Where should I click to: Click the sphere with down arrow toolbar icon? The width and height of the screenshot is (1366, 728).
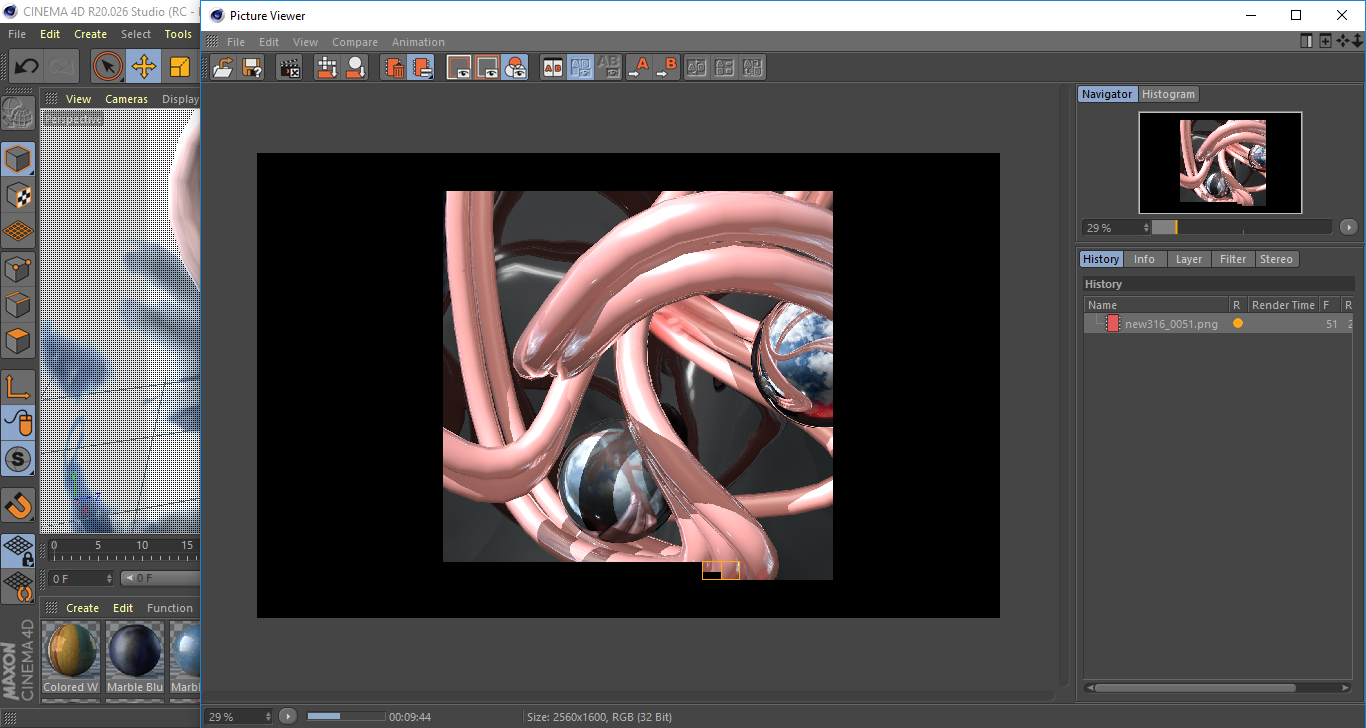(x=355, y=67)
